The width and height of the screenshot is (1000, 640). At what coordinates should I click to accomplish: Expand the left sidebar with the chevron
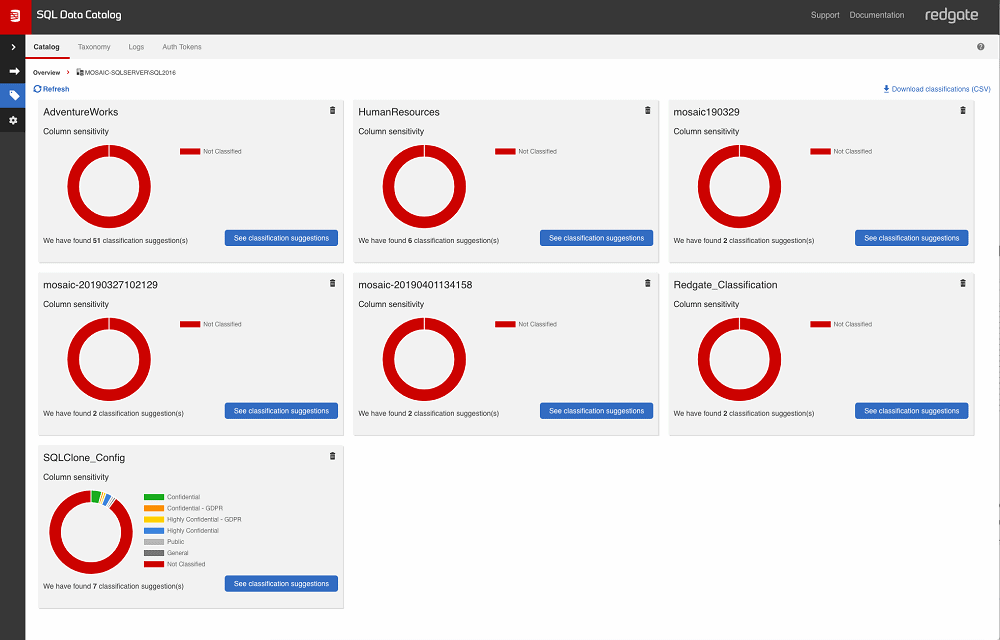tap(13, 47)
